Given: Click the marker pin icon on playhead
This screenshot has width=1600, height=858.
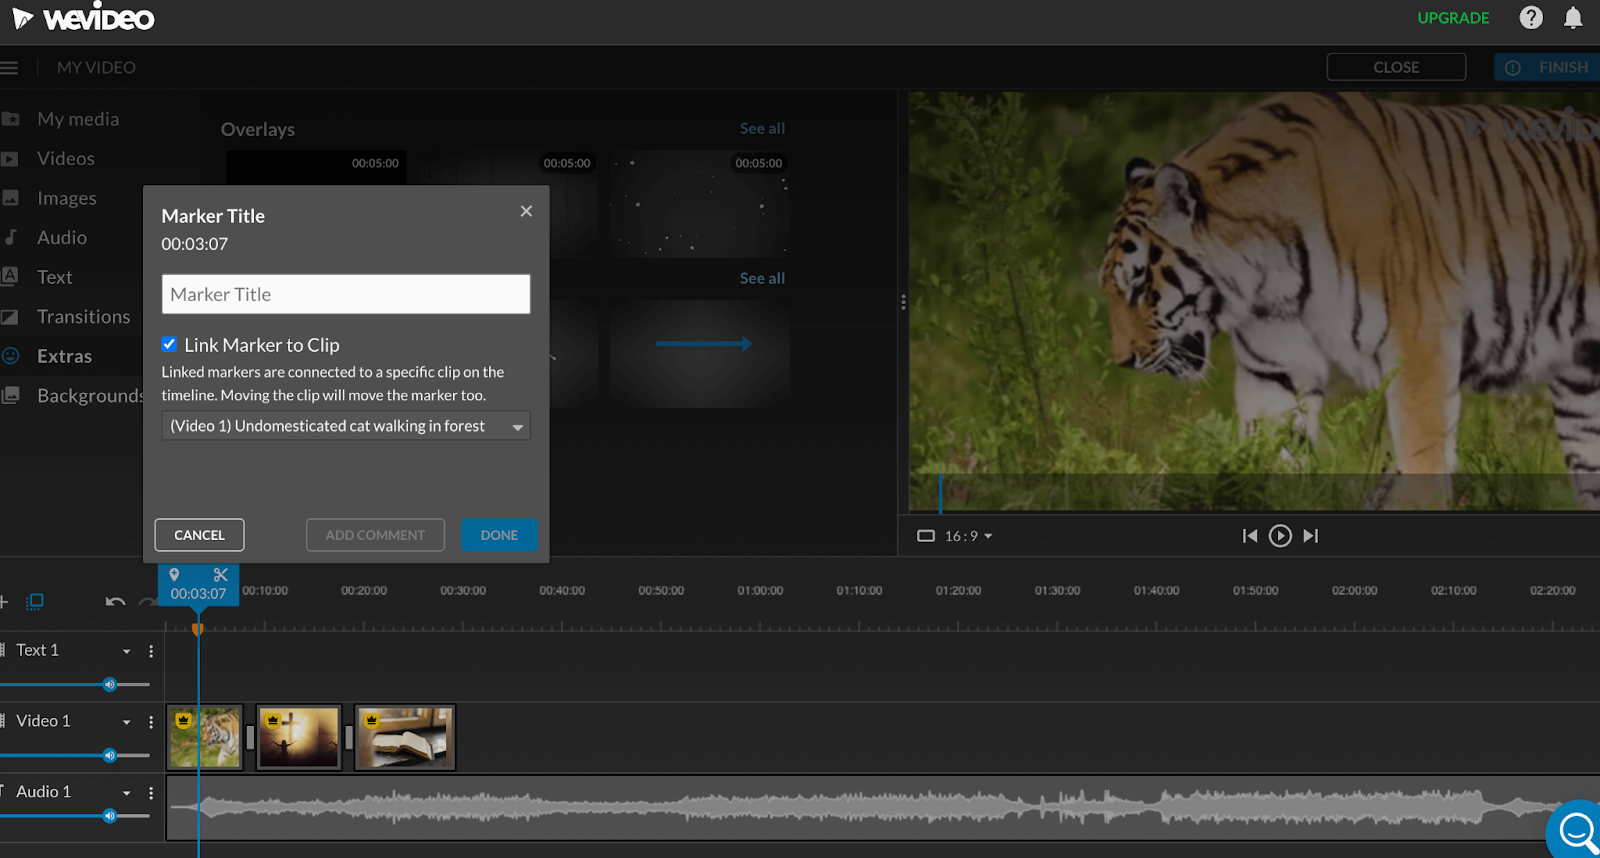Looking at the screenshot, I should point(174,575).
